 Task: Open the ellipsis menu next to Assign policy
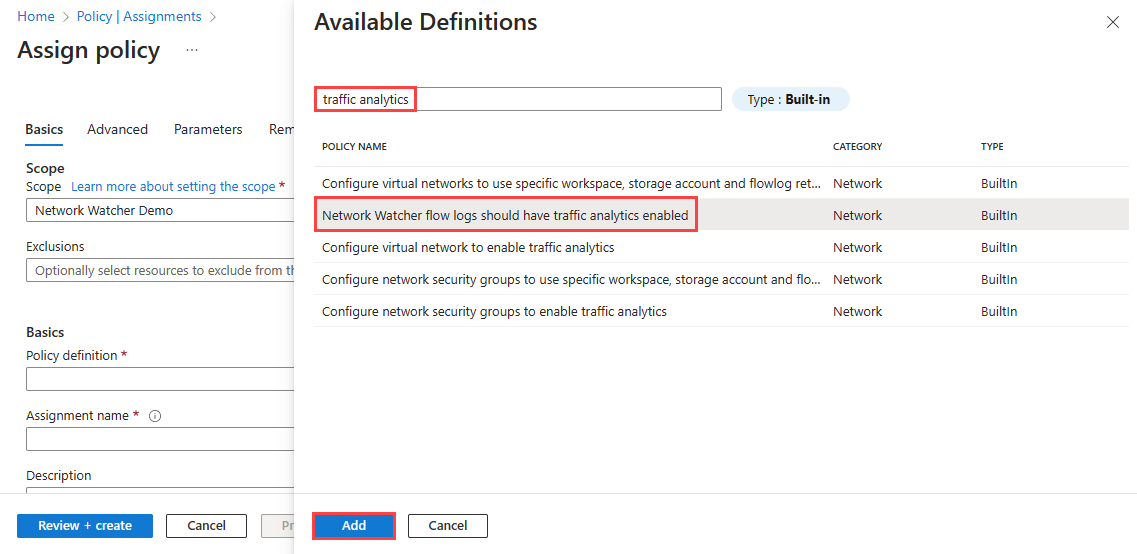192,50
